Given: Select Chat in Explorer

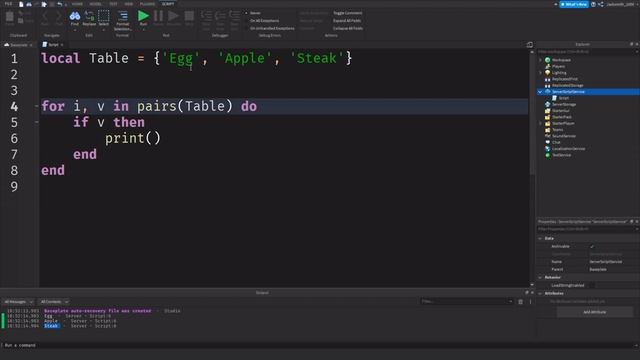Looking at the screenshot, I should coord(556,142).
